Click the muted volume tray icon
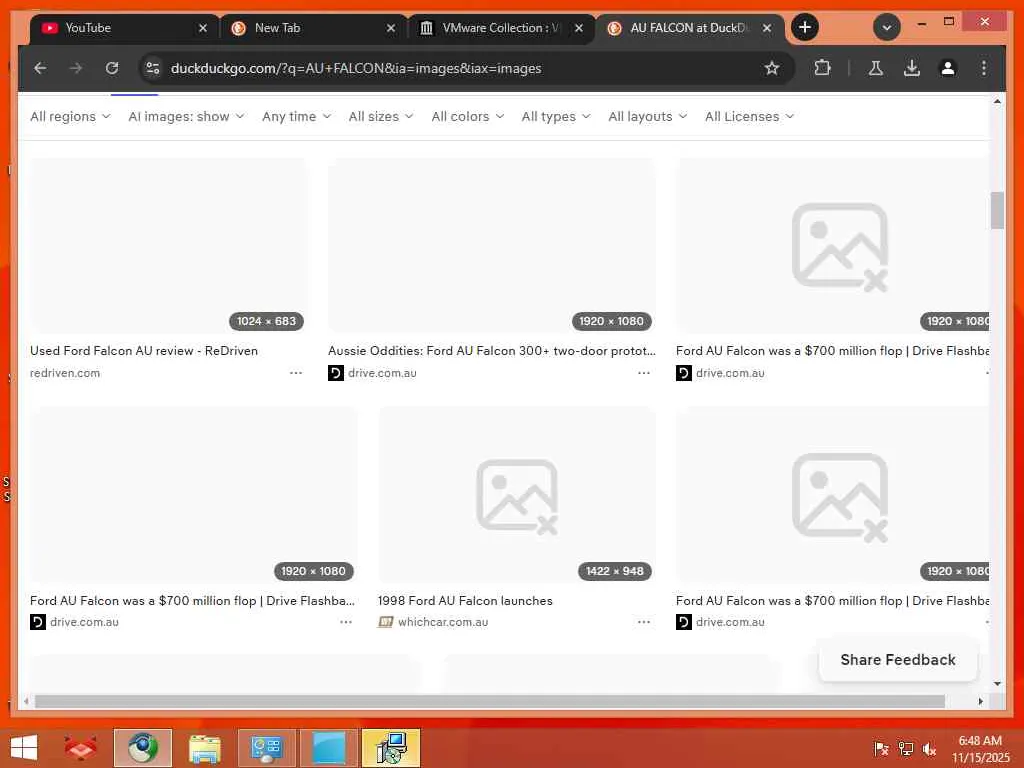 929,748
